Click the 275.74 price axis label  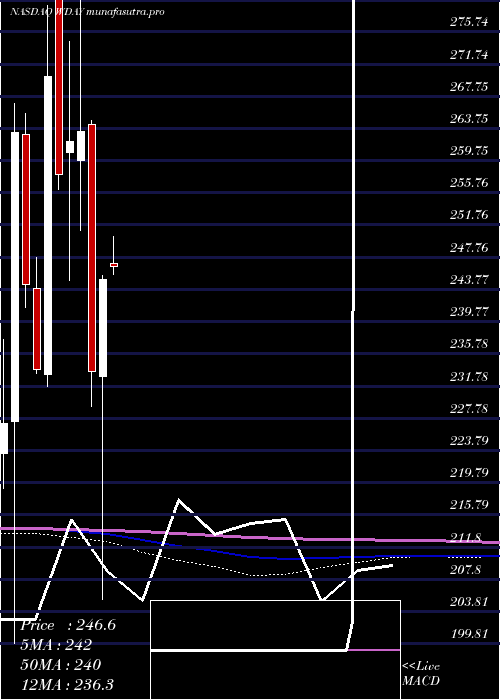point(469,22)
